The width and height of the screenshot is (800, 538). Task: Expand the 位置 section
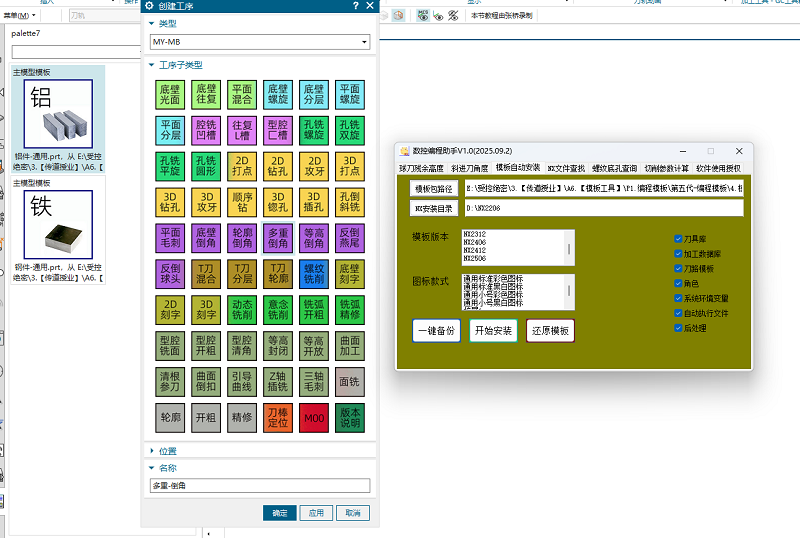click(168, 451)
